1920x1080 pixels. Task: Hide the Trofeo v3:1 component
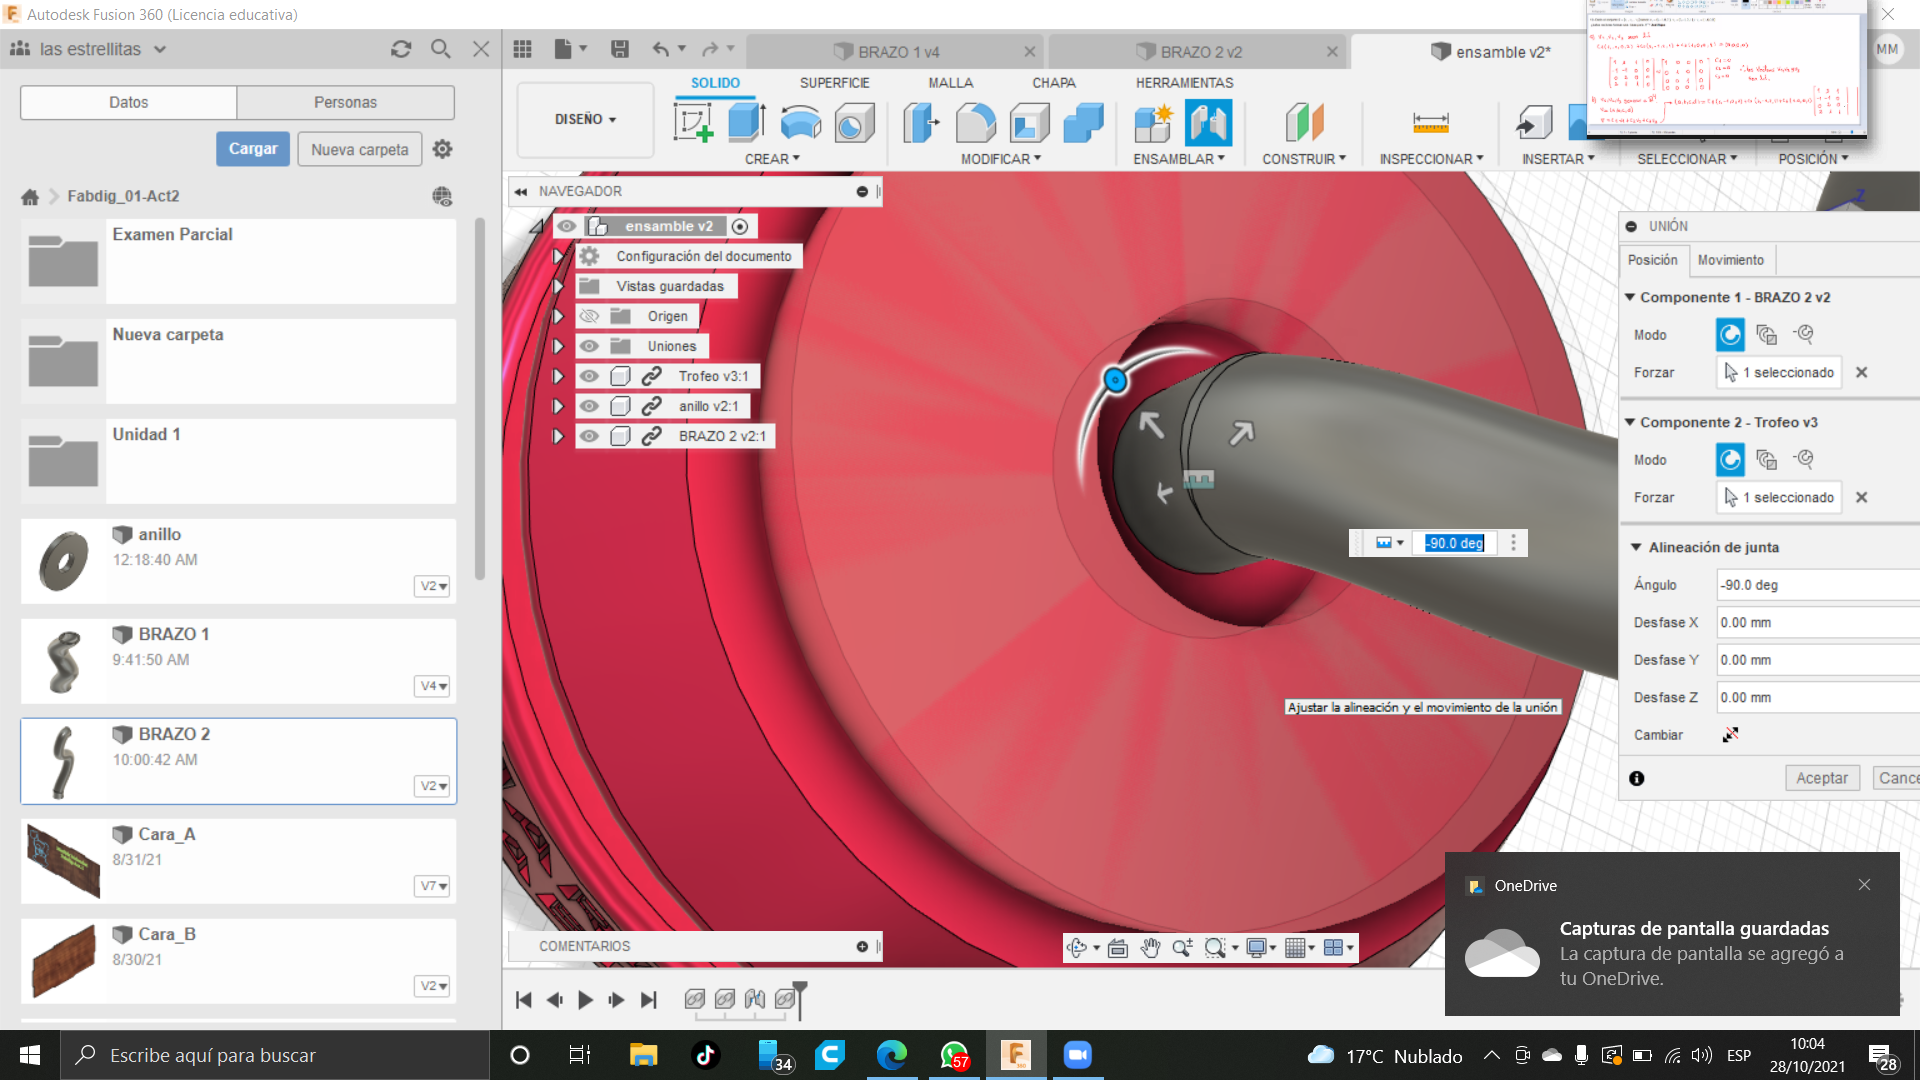click(589, 376)
